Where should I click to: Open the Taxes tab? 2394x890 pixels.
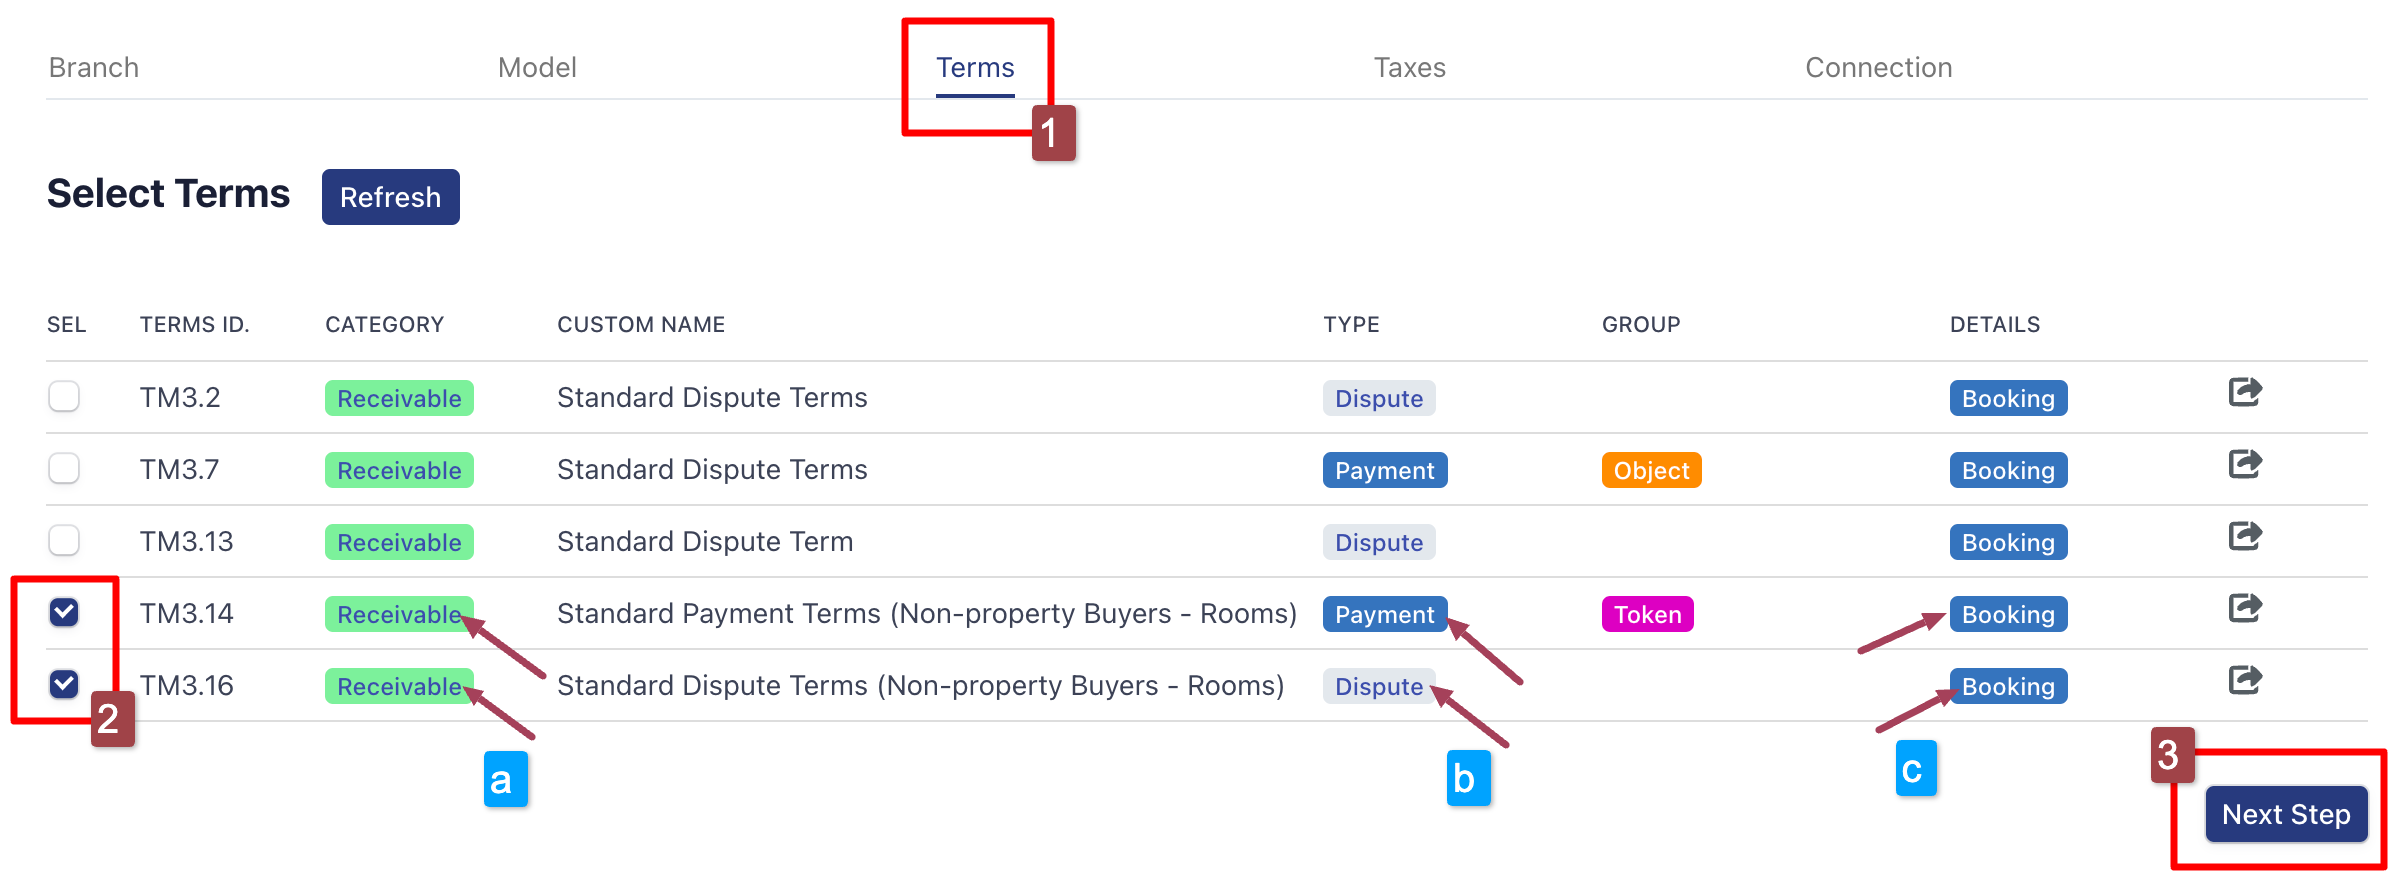click(x=1409, y=67)
